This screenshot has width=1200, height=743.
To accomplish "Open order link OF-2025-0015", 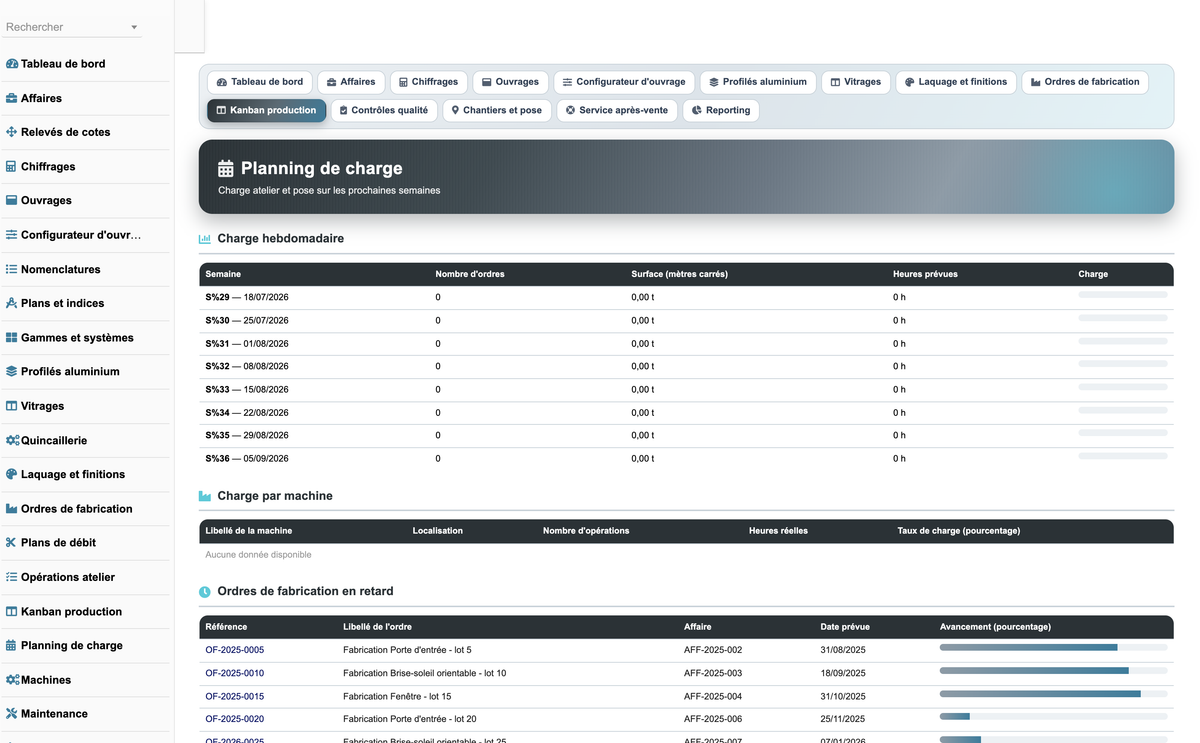I will 234,696.
